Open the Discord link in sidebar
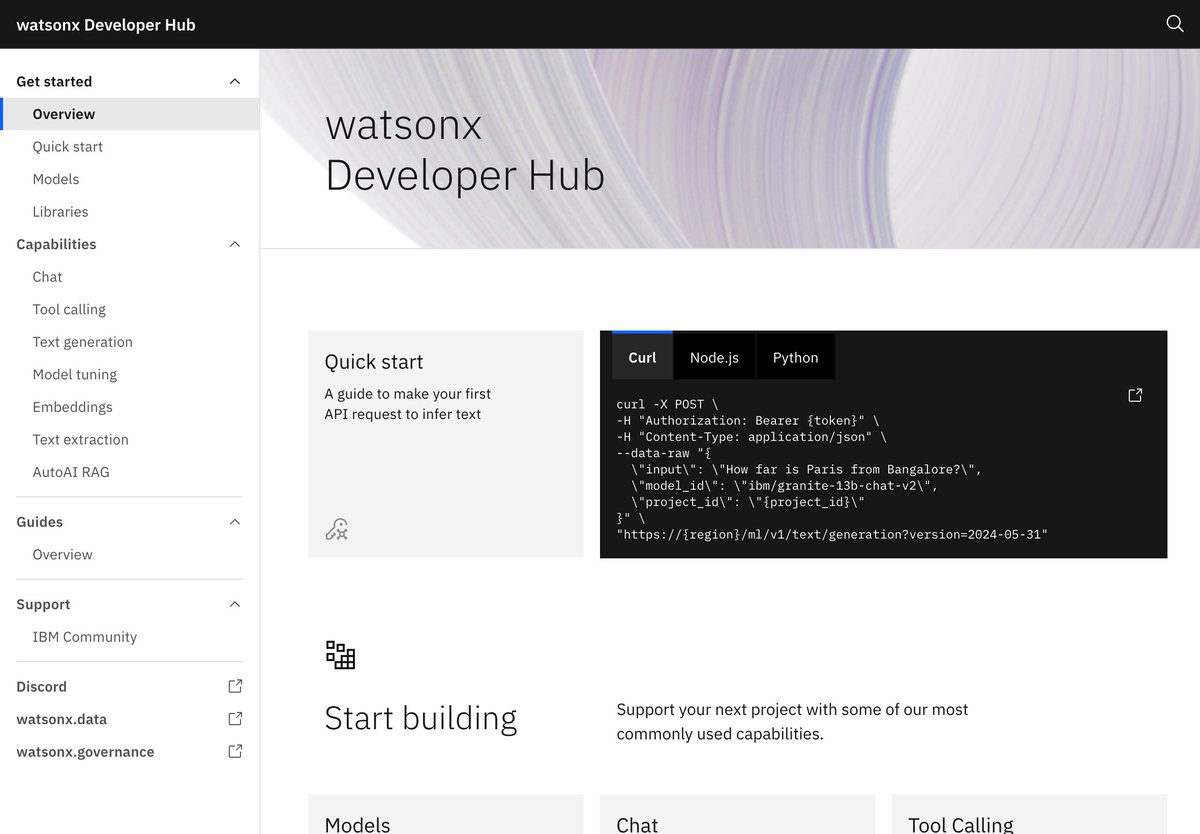The height and width of the screenshot is (834, 1200). pos(130,686)
